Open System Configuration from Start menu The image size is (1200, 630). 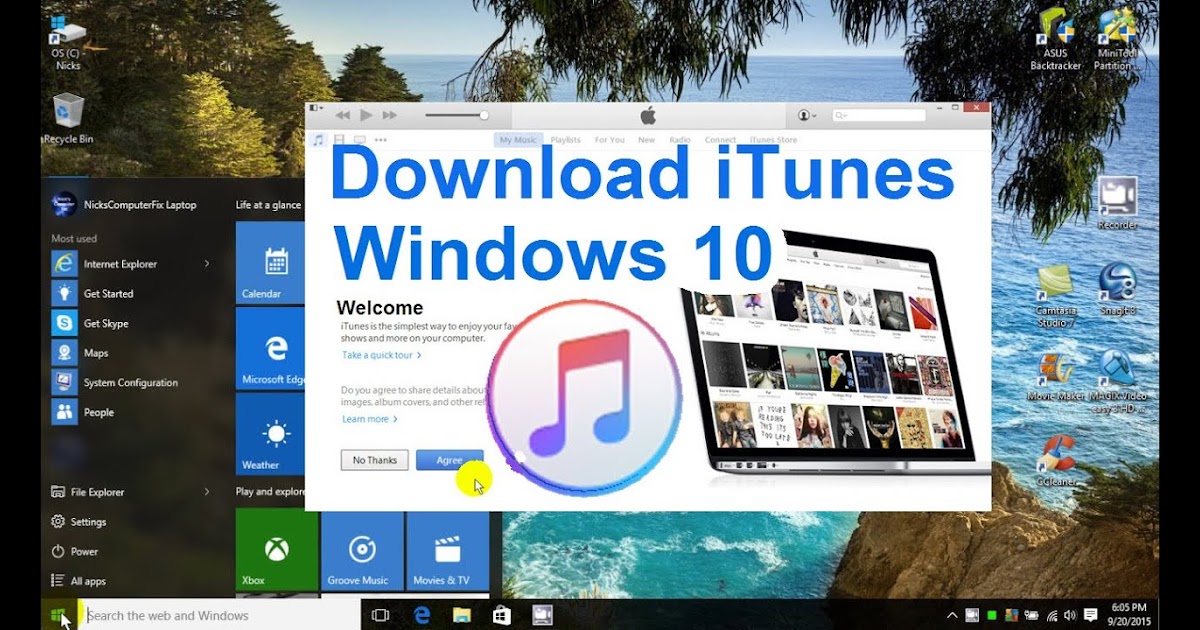(x=132, y=382)
